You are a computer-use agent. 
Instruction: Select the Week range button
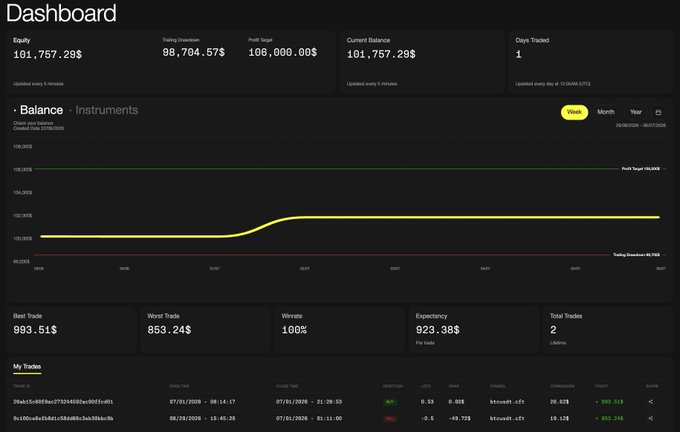(574, 112)
